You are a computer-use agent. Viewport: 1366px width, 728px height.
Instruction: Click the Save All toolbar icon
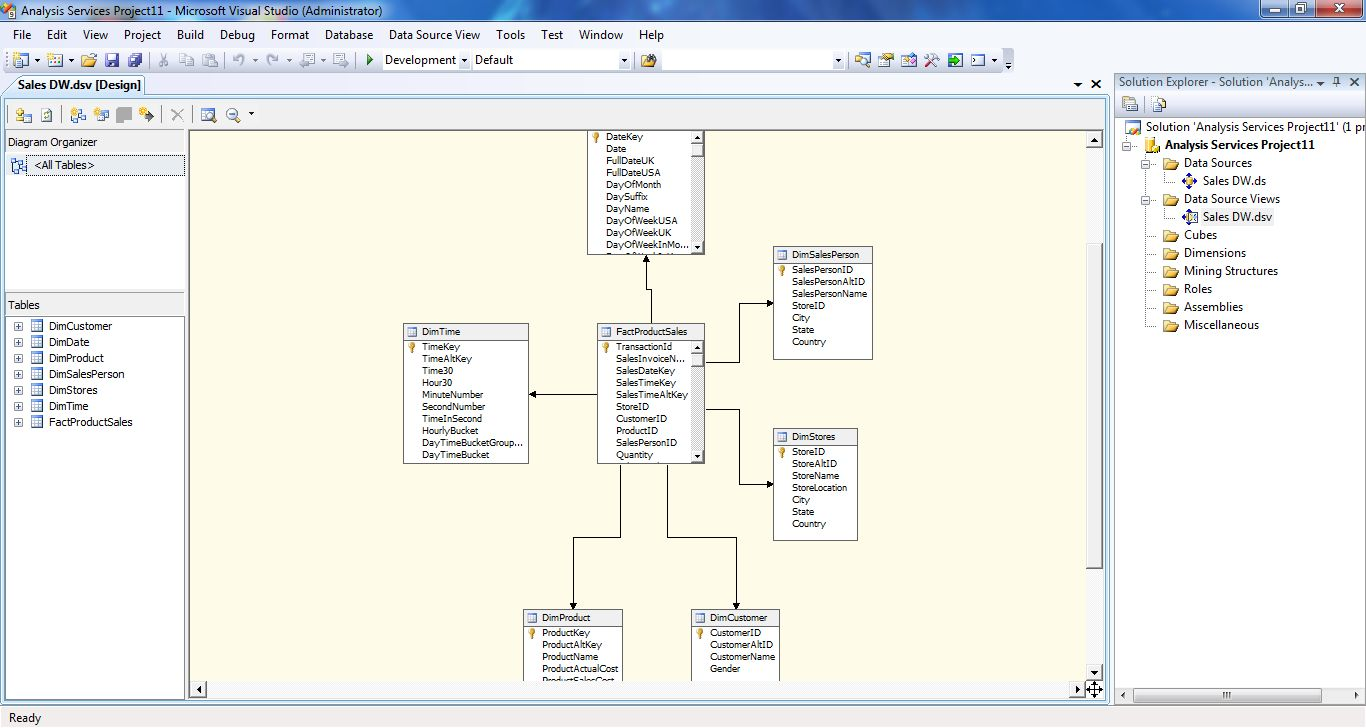(x=134, y=60)
